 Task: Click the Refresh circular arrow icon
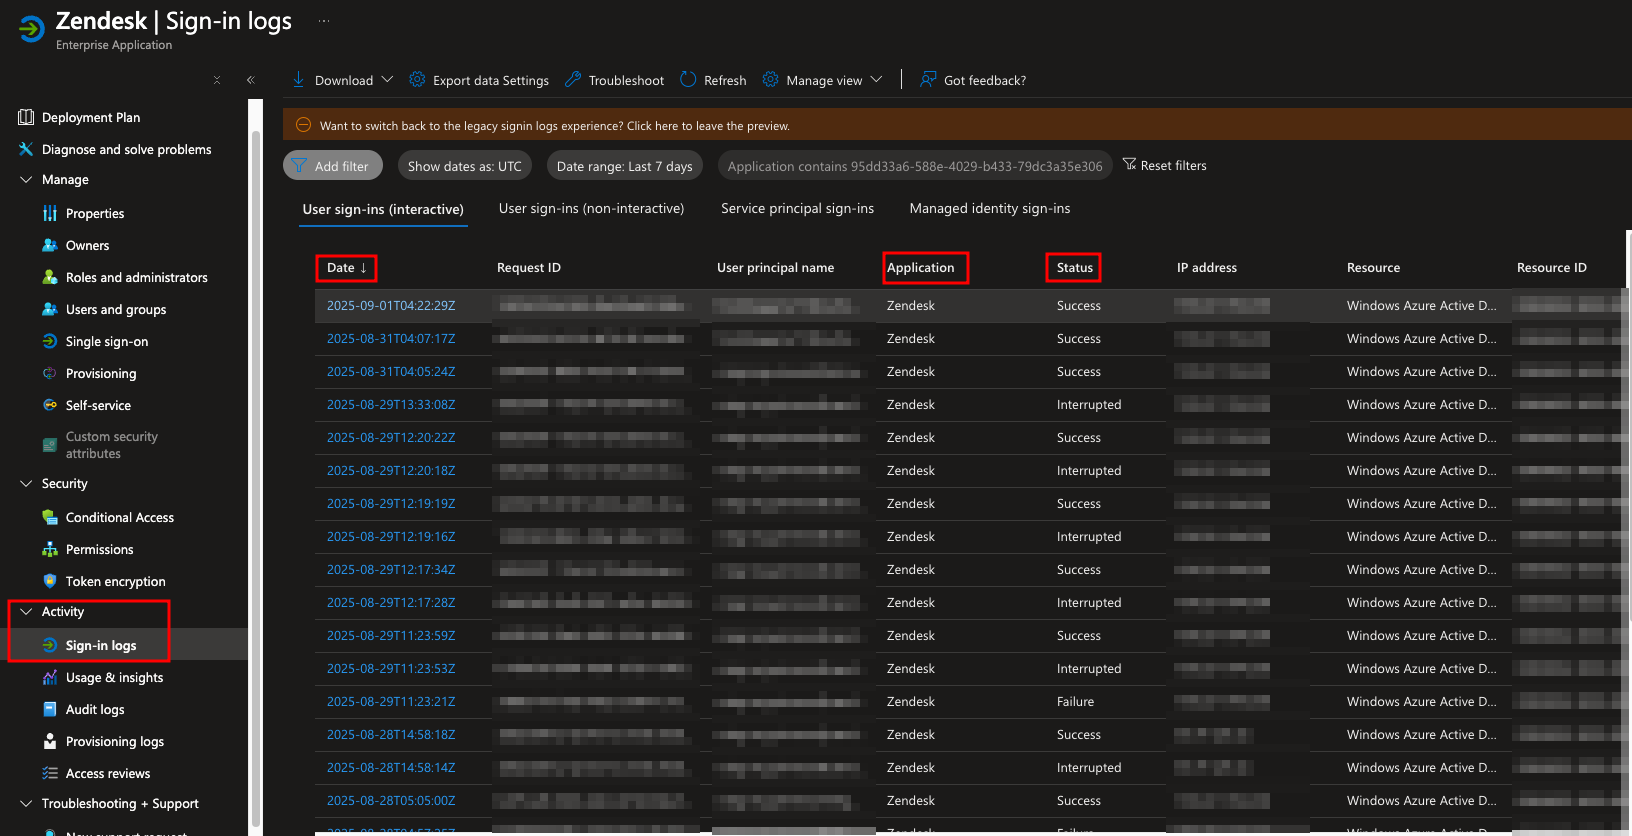(688, 79)
